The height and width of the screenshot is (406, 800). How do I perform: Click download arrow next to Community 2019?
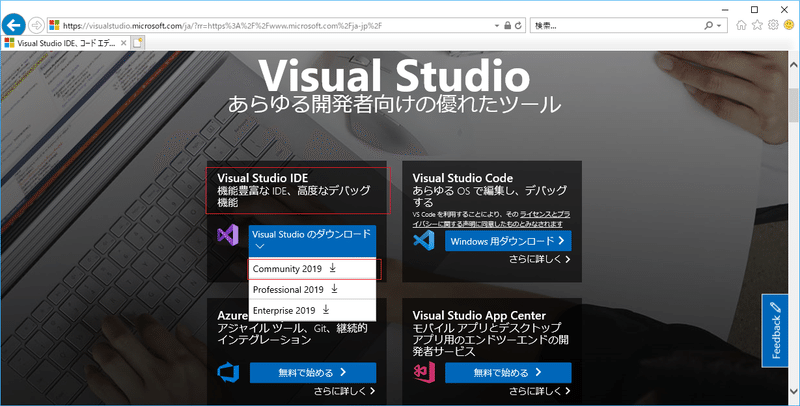tap(333, 268)
